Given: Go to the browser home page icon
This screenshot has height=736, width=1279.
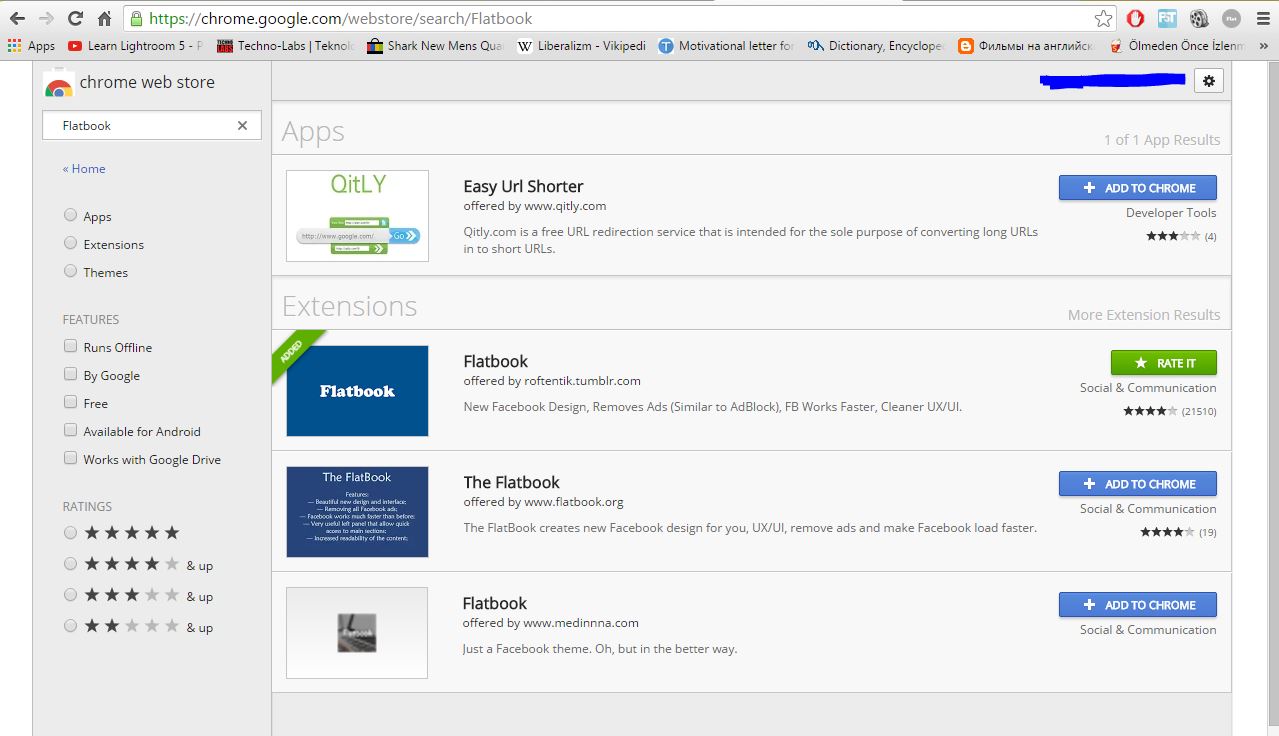Looking at the screenshot, I should (x=104, y=18).
